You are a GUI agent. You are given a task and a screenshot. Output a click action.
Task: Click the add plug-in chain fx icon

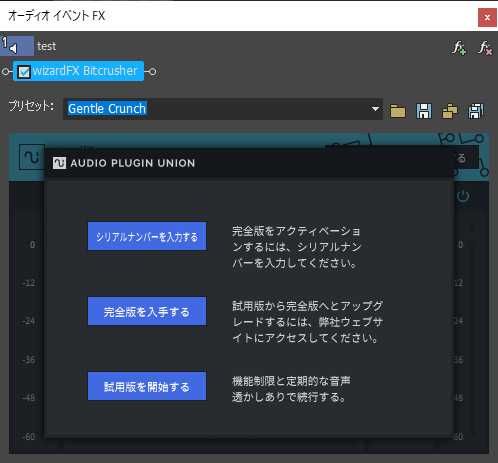459,48
